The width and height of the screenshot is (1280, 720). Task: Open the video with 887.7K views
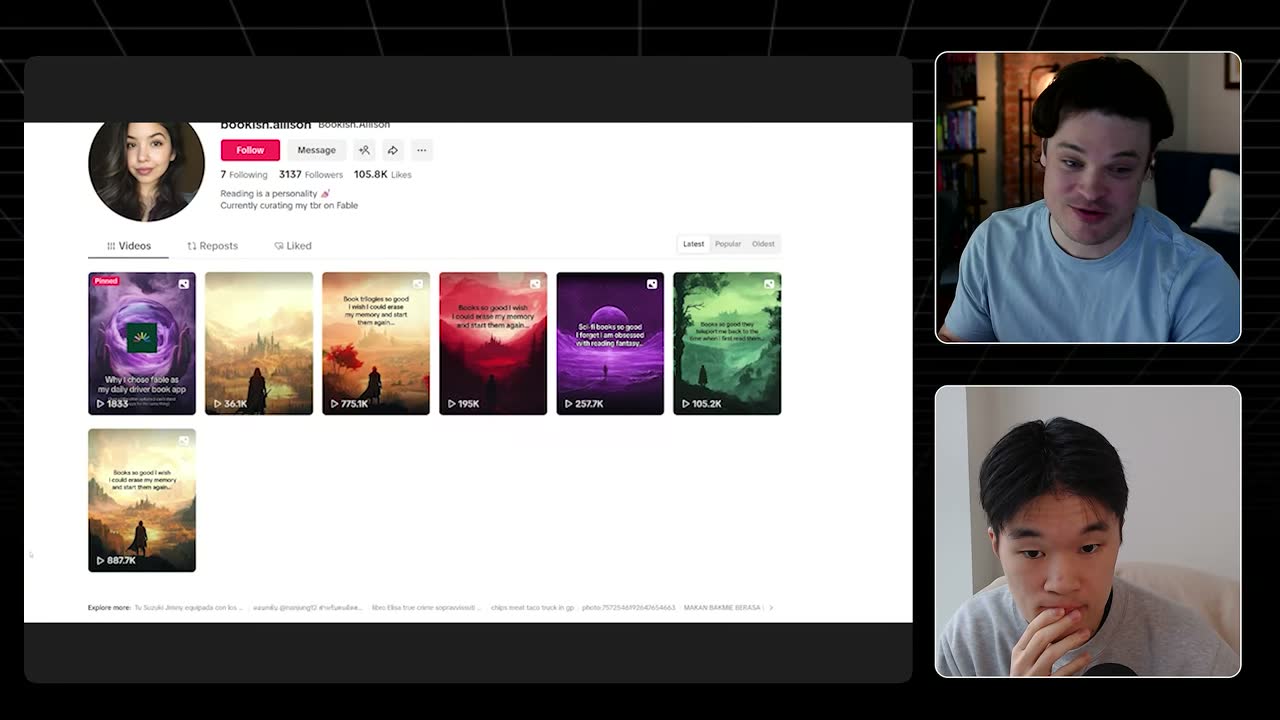[142, 500]
